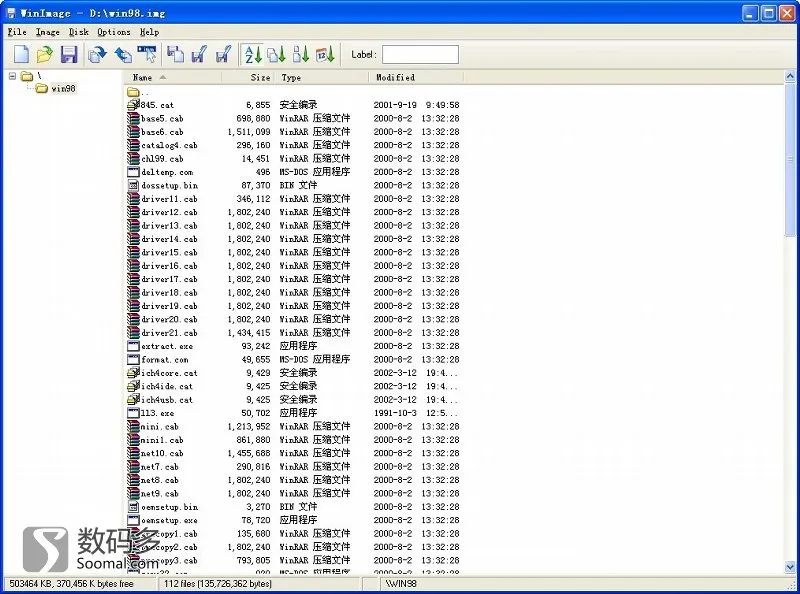Click the oemsetup.exe application icon
Image resolution: width=800 pixels, height=594 pixels.
coord(133,520)
